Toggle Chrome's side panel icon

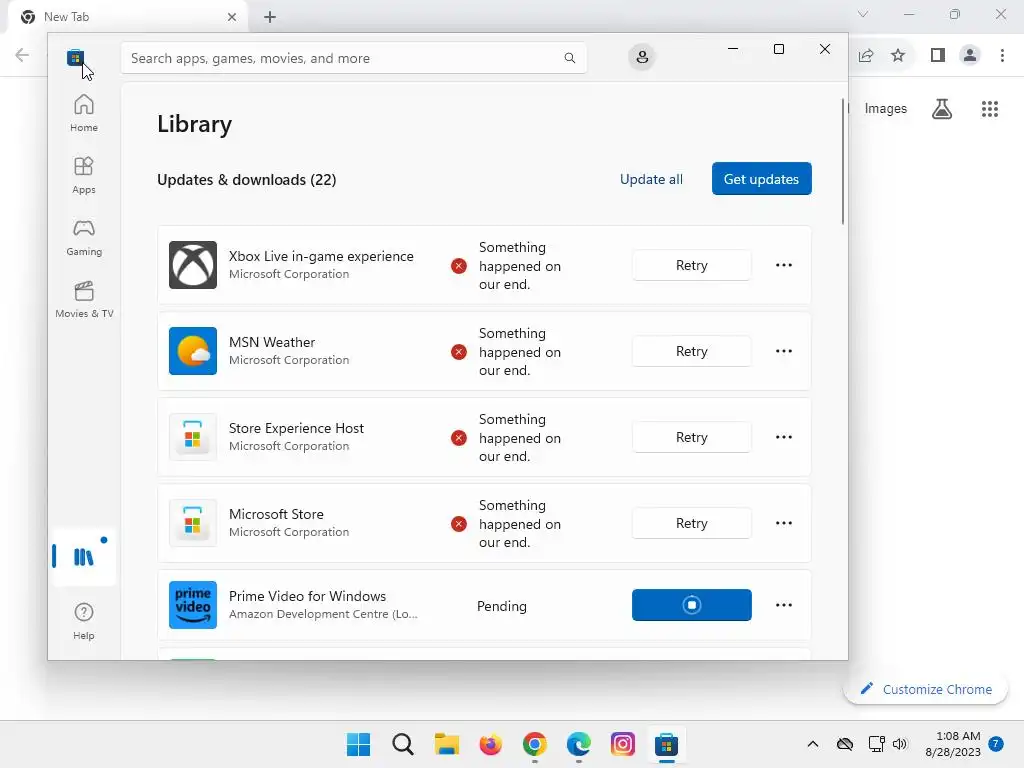click(x=938, y=56)
